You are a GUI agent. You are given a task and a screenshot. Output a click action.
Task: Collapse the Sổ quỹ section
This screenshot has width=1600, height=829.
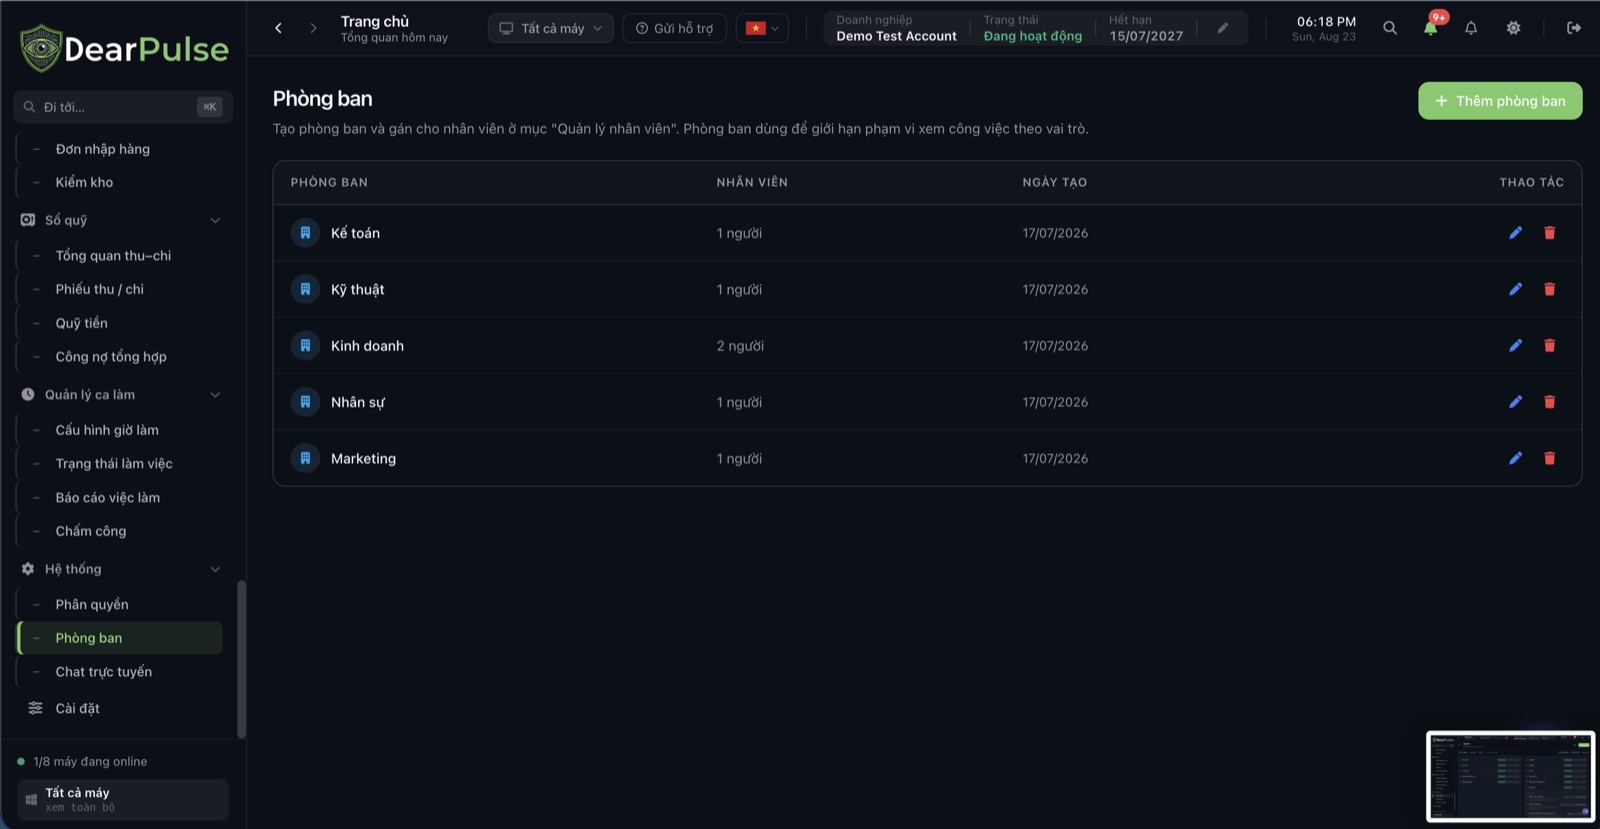tap(215, 220)
